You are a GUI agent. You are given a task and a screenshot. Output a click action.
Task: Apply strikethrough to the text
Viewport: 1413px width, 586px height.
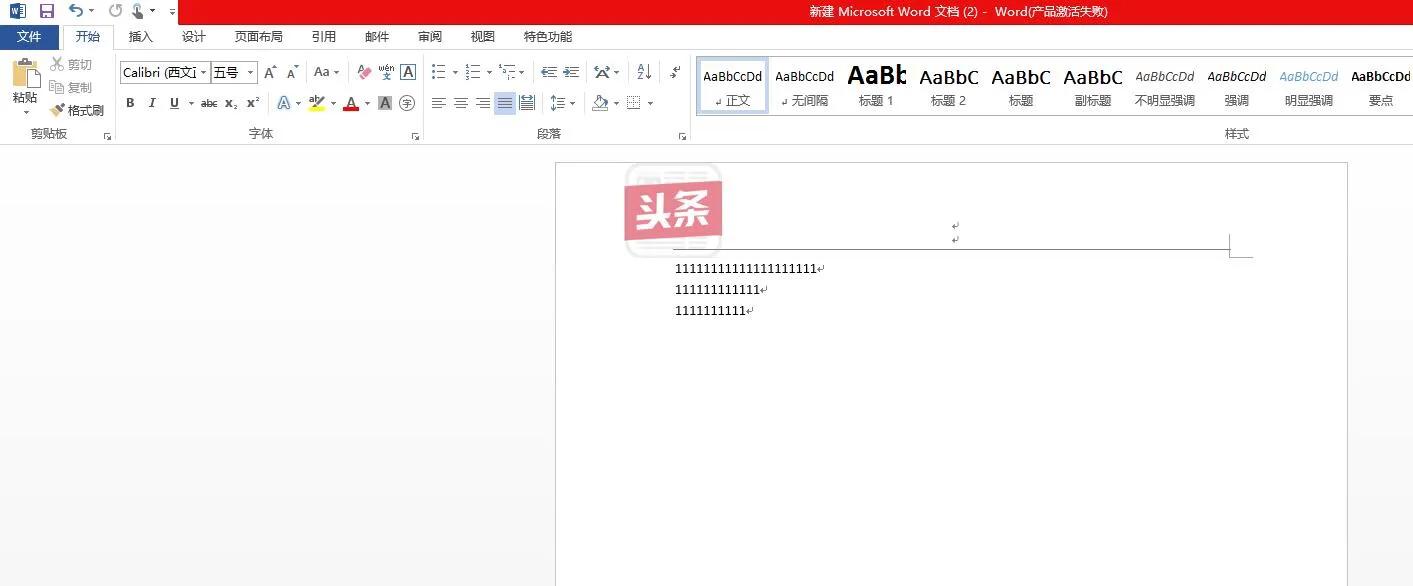208,103
